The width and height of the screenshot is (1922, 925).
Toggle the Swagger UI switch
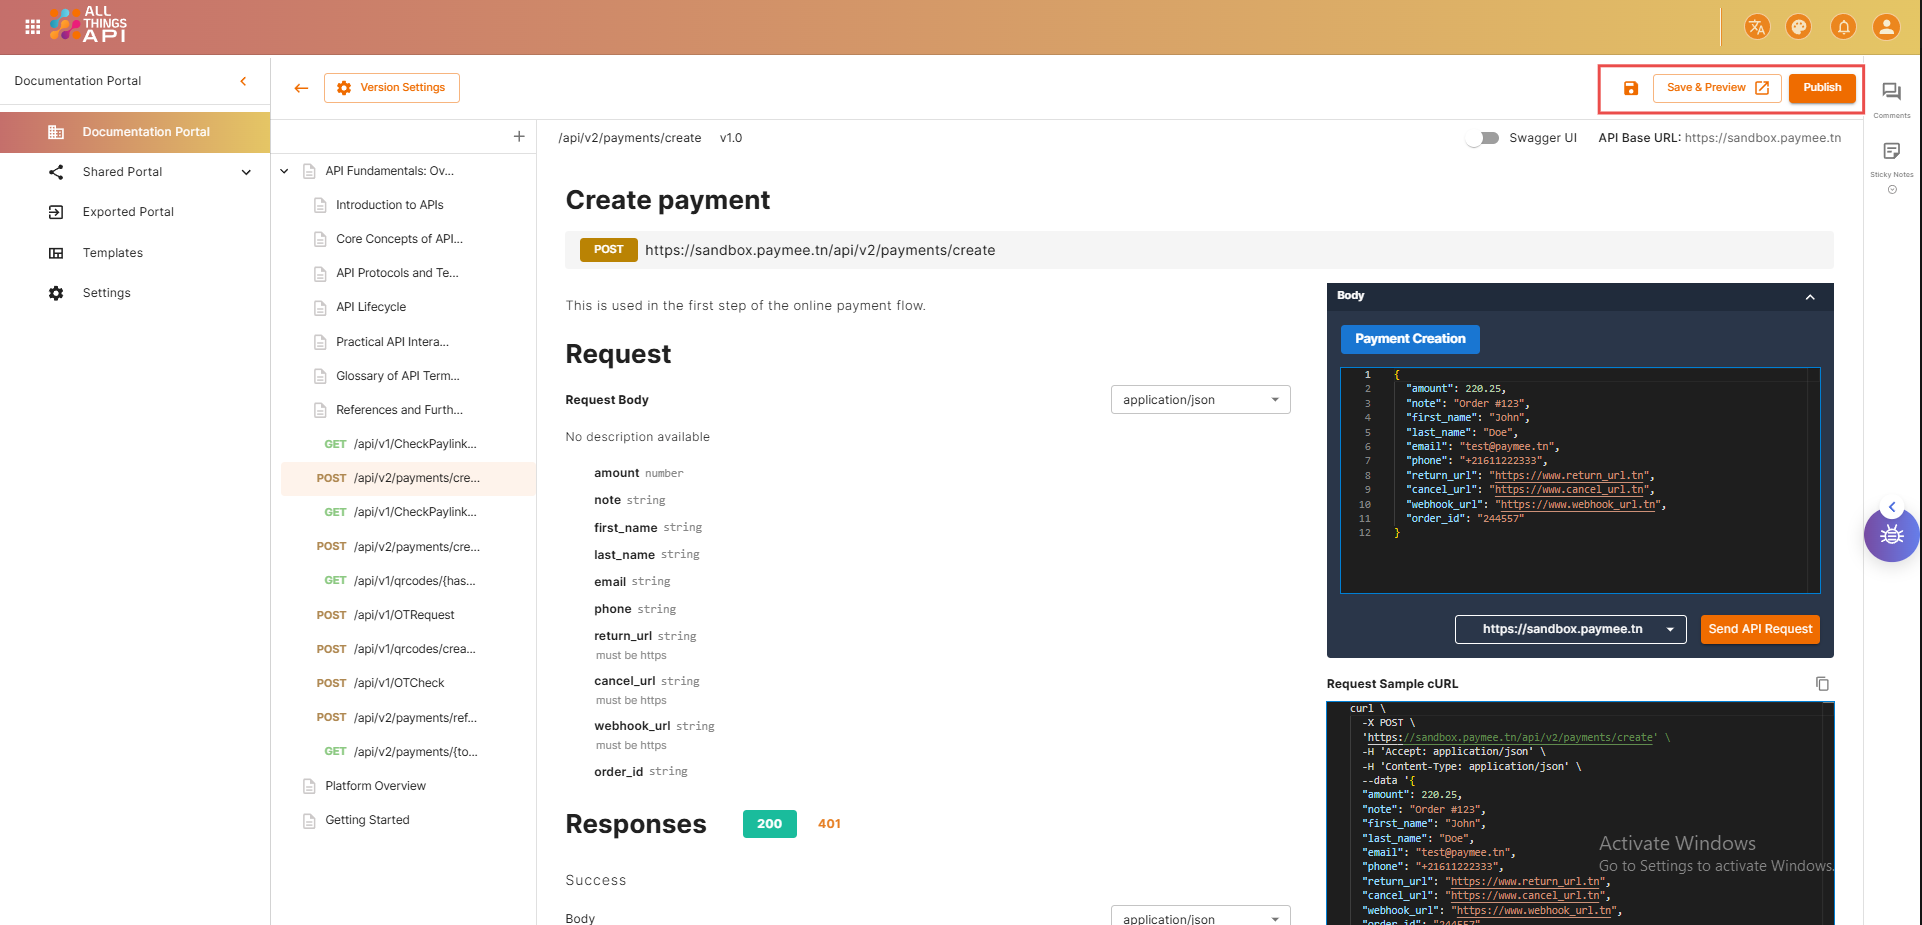tap(1483, 138)
